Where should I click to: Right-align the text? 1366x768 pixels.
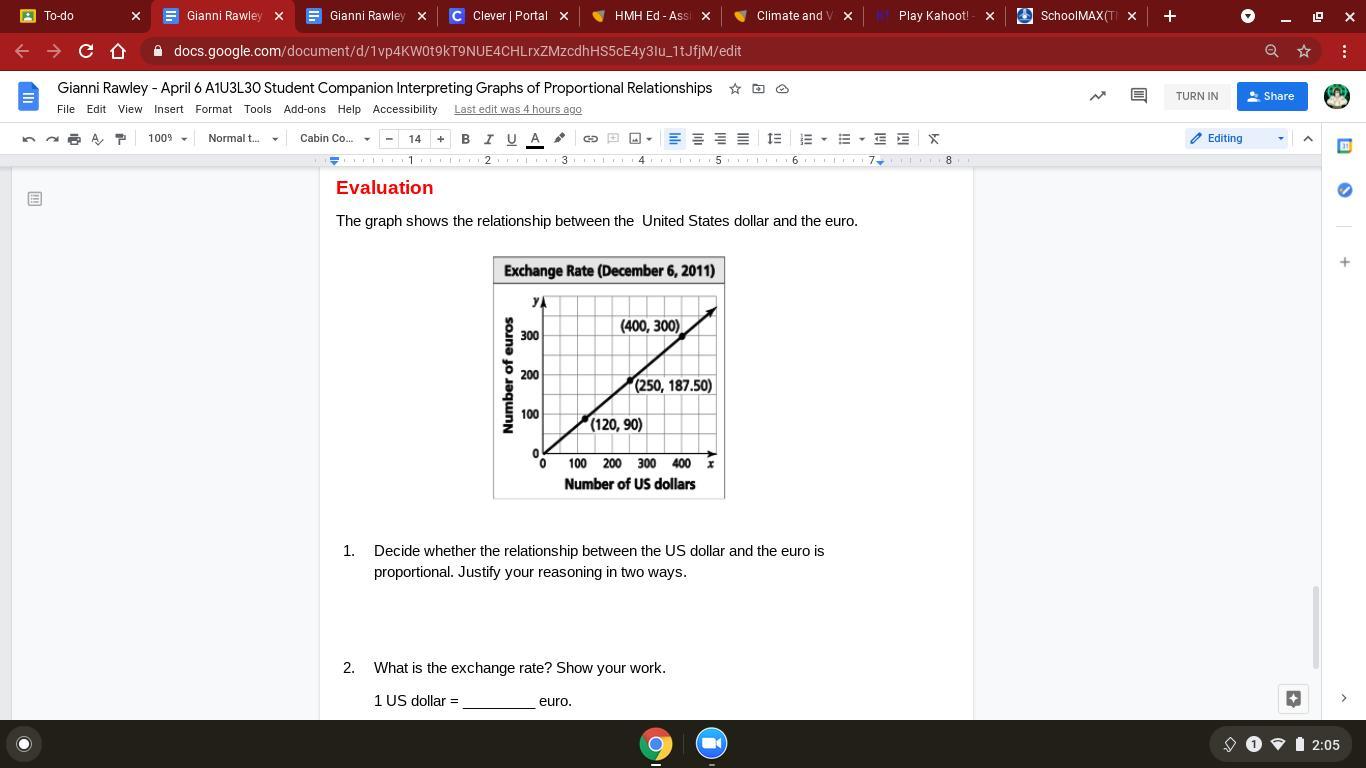[x=720, y=139]
